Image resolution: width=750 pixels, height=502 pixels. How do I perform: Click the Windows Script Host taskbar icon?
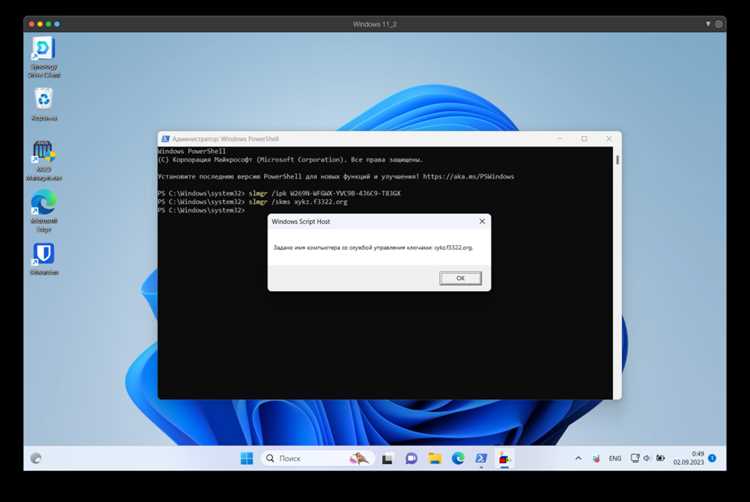click(x=505, y=459)
